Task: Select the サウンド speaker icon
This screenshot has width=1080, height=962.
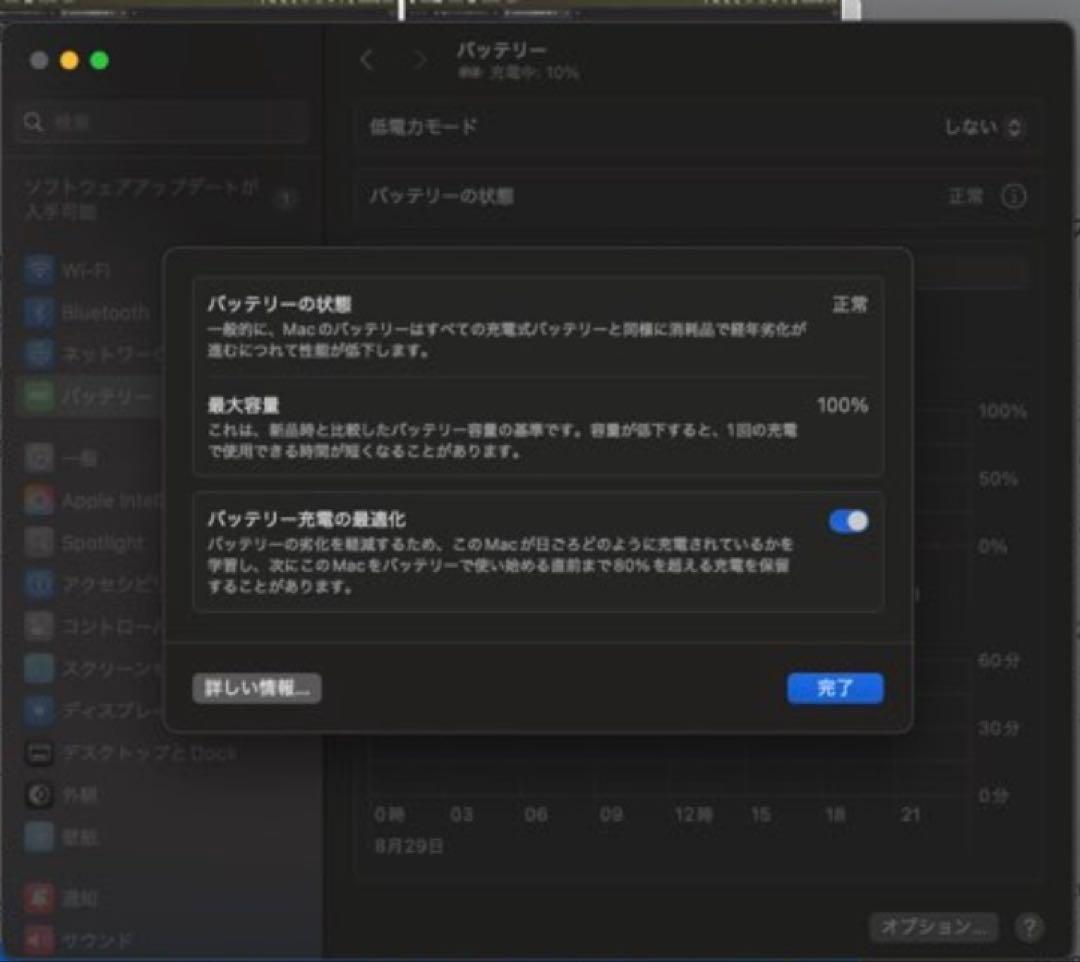Action: coord(40,940)
